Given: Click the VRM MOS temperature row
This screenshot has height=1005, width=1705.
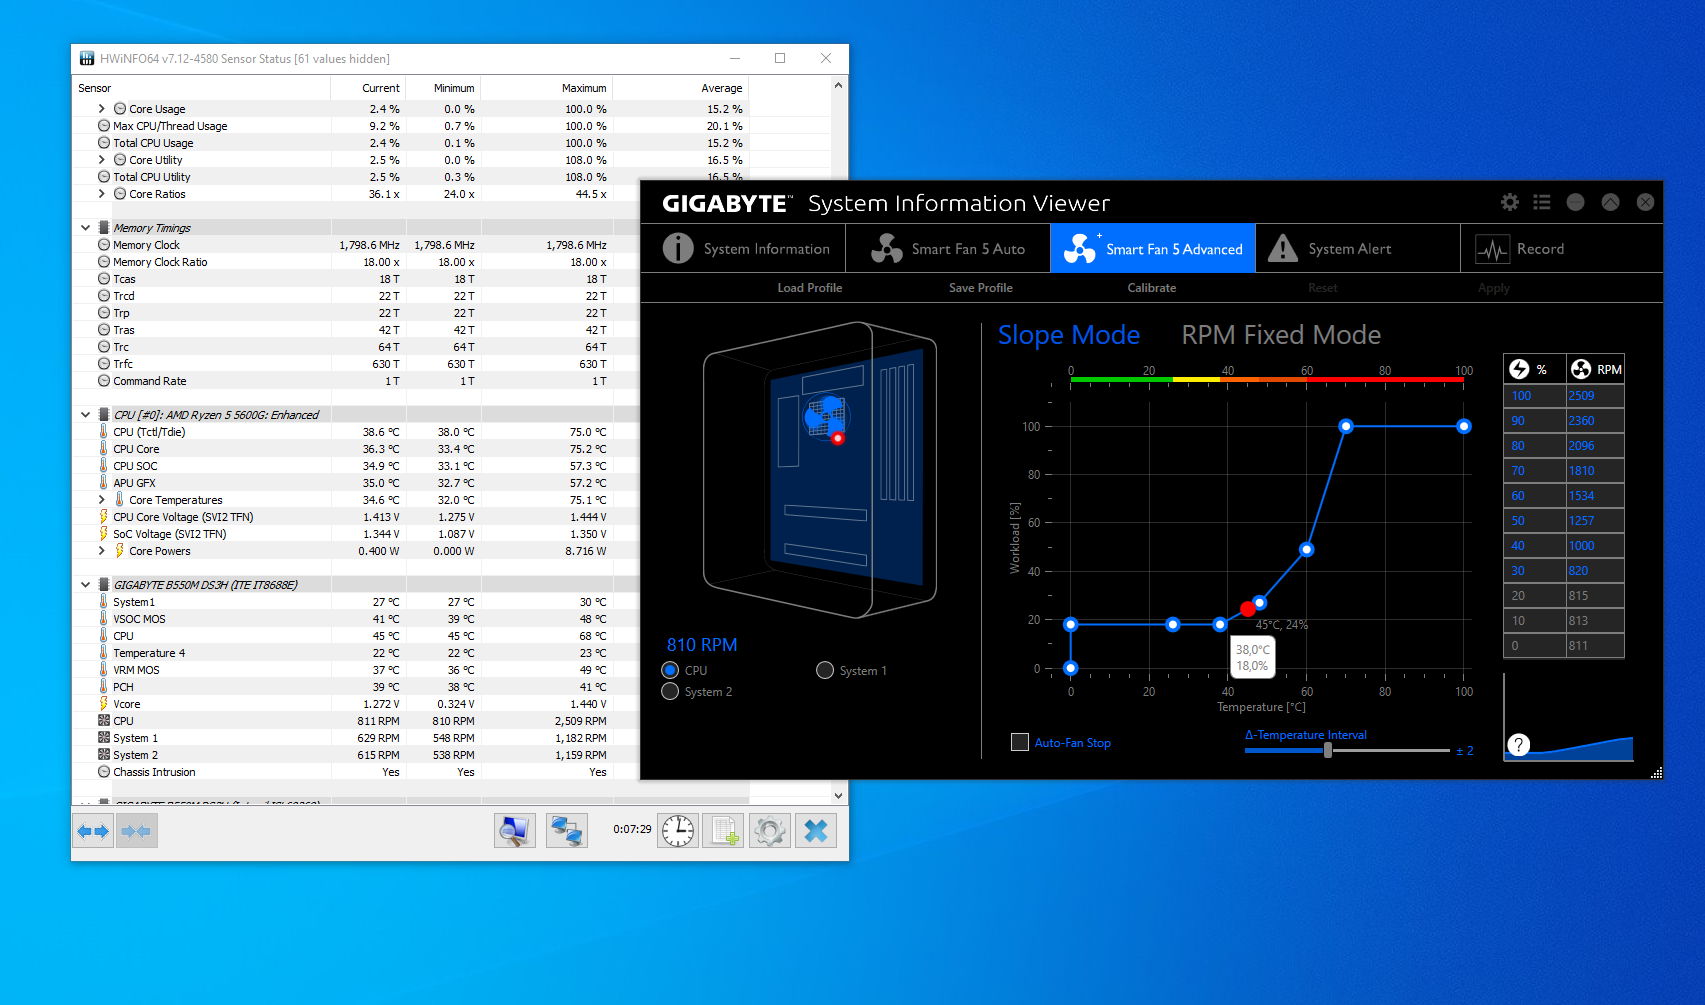Looking at the screenshot, I should tap(355, 670).
